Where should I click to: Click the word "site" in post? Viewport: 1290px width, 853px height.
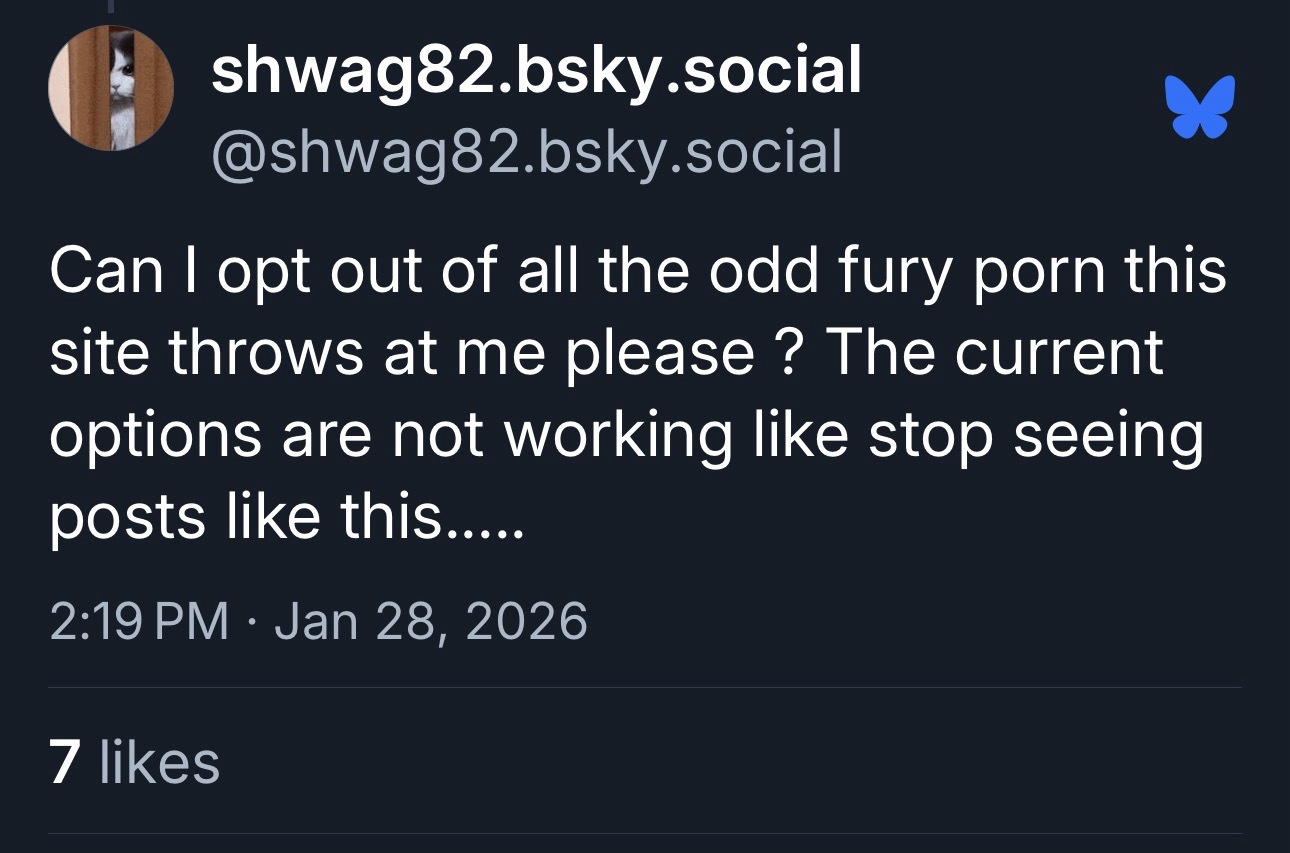pyautogui.click(x=97, y=353)
